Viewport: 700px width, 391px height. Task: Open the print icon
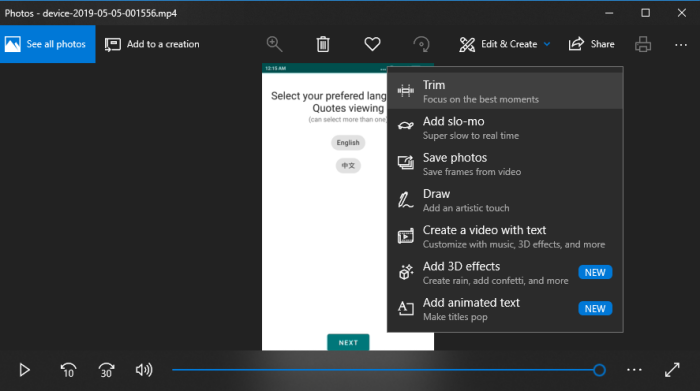pyautogui.click(x=643, y=44)
